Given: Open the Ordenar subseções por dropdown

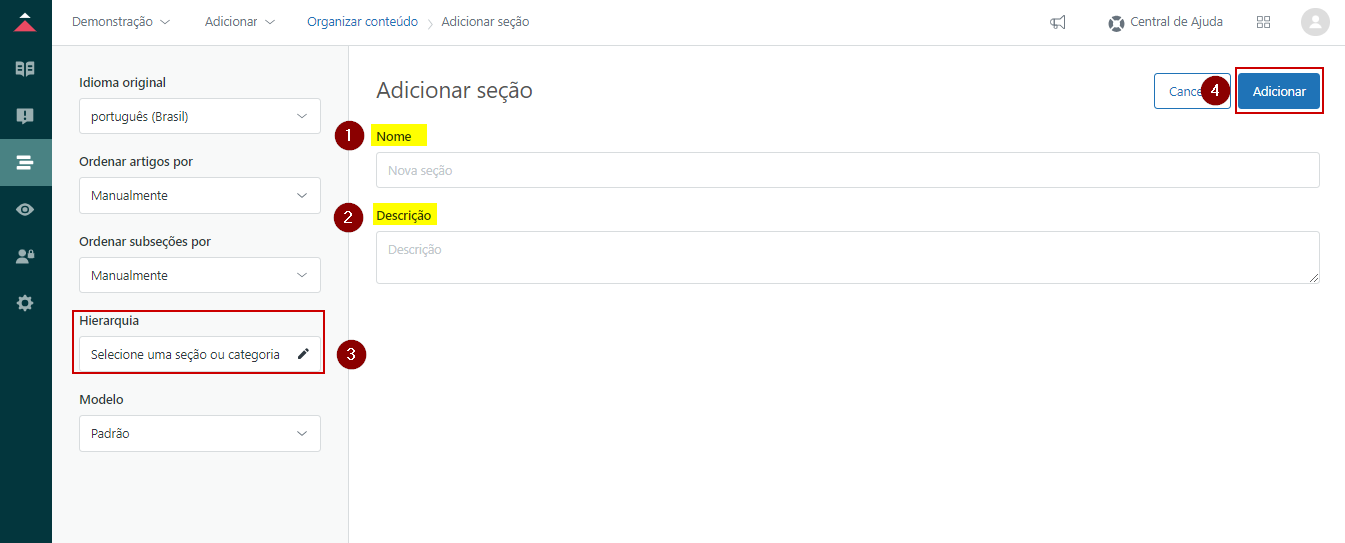Looking at the screenshot, I should (x=200, y=275).
